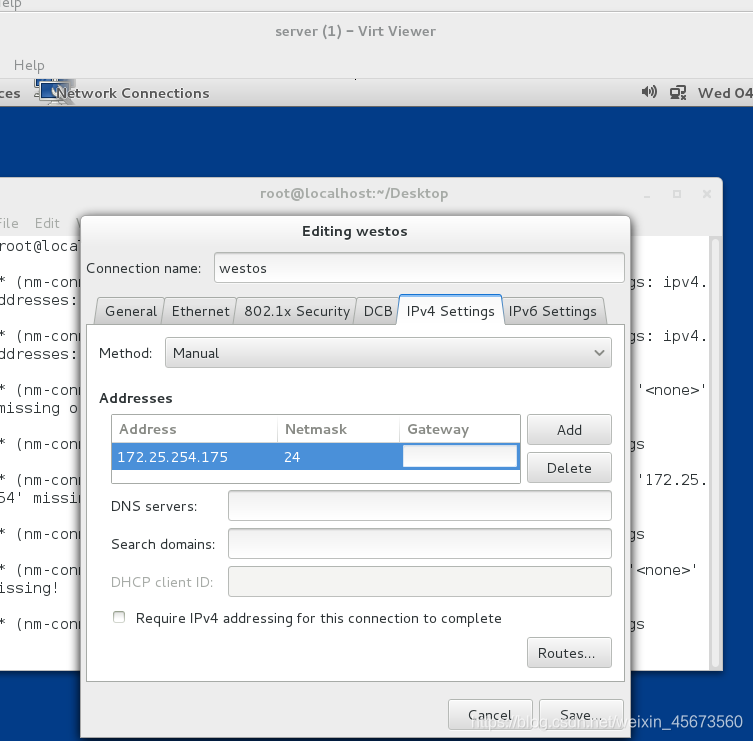The height and width of the screenshot is (741, 753).
Task: Click the DHCP client ID field
Action: pyautogui.click(x=420, y=582)
